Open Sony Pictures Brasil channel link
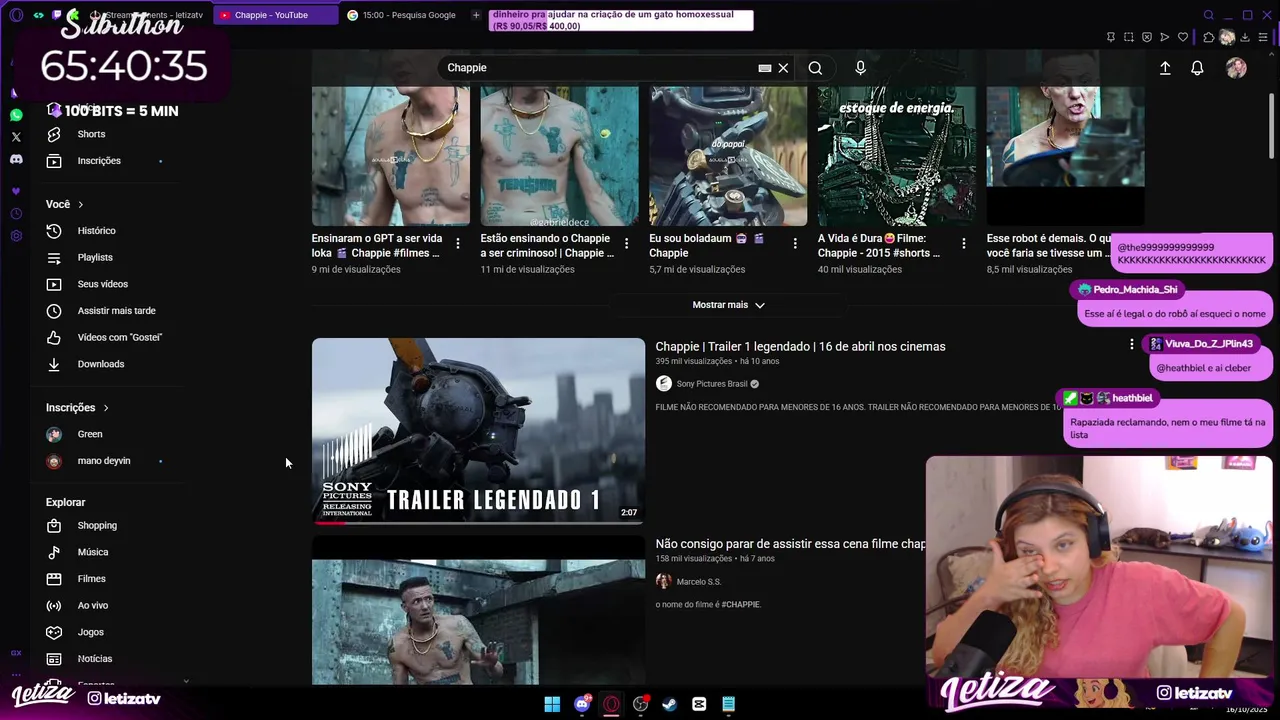Screen dimensions: 1280x720 pyautogui.click(x=712, y=384)
